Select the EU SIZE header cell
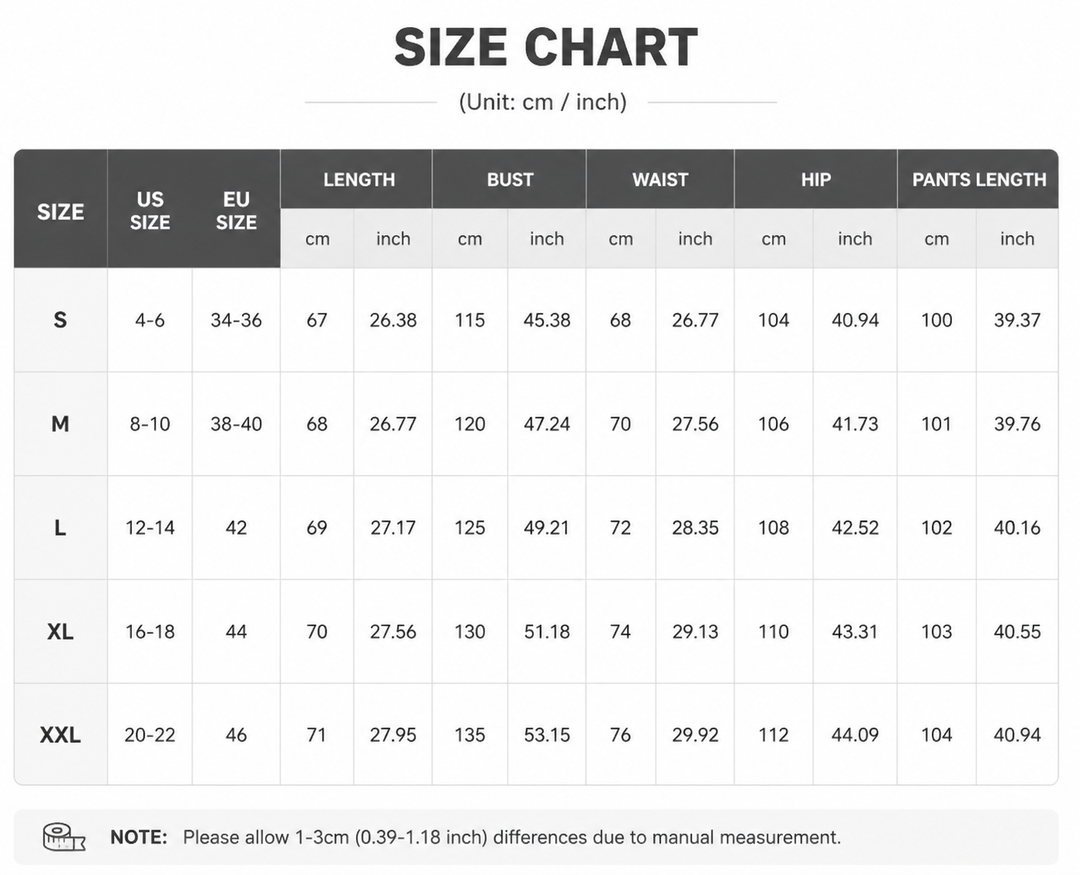1080x875 pixels. point(236,210)
